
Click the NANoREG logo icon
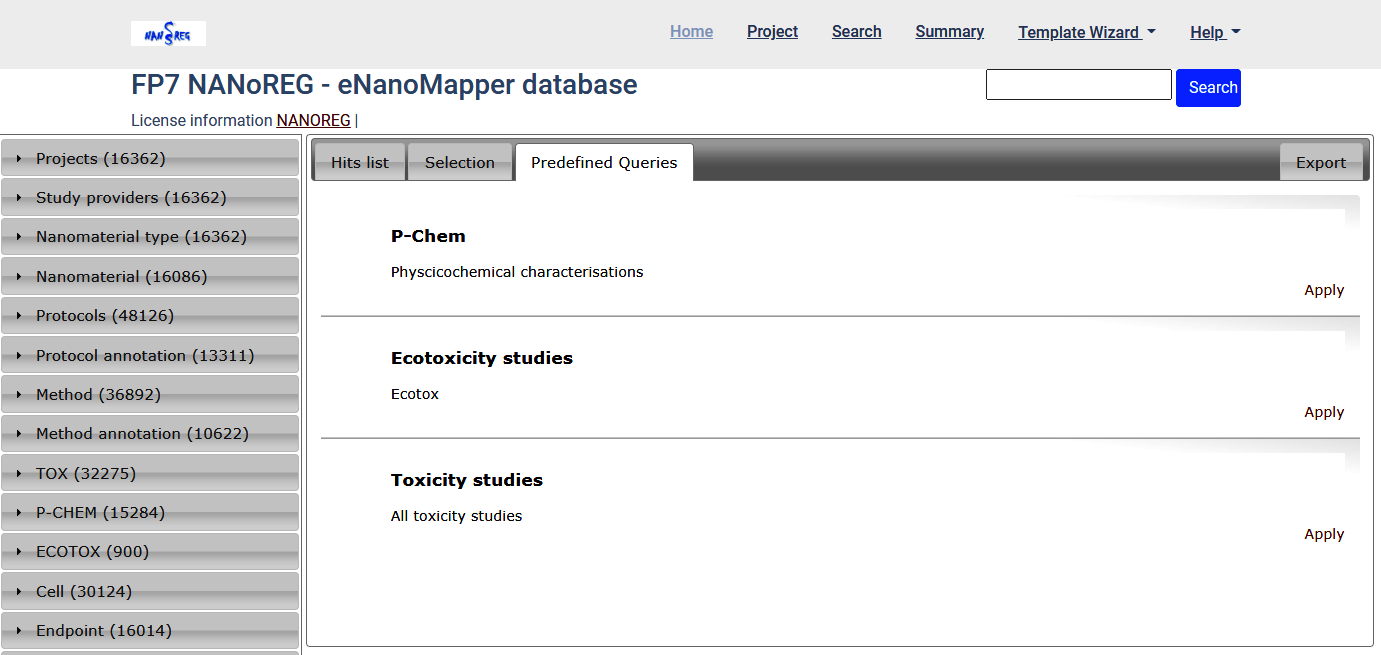pyautogui.click(x=168, y=33)
